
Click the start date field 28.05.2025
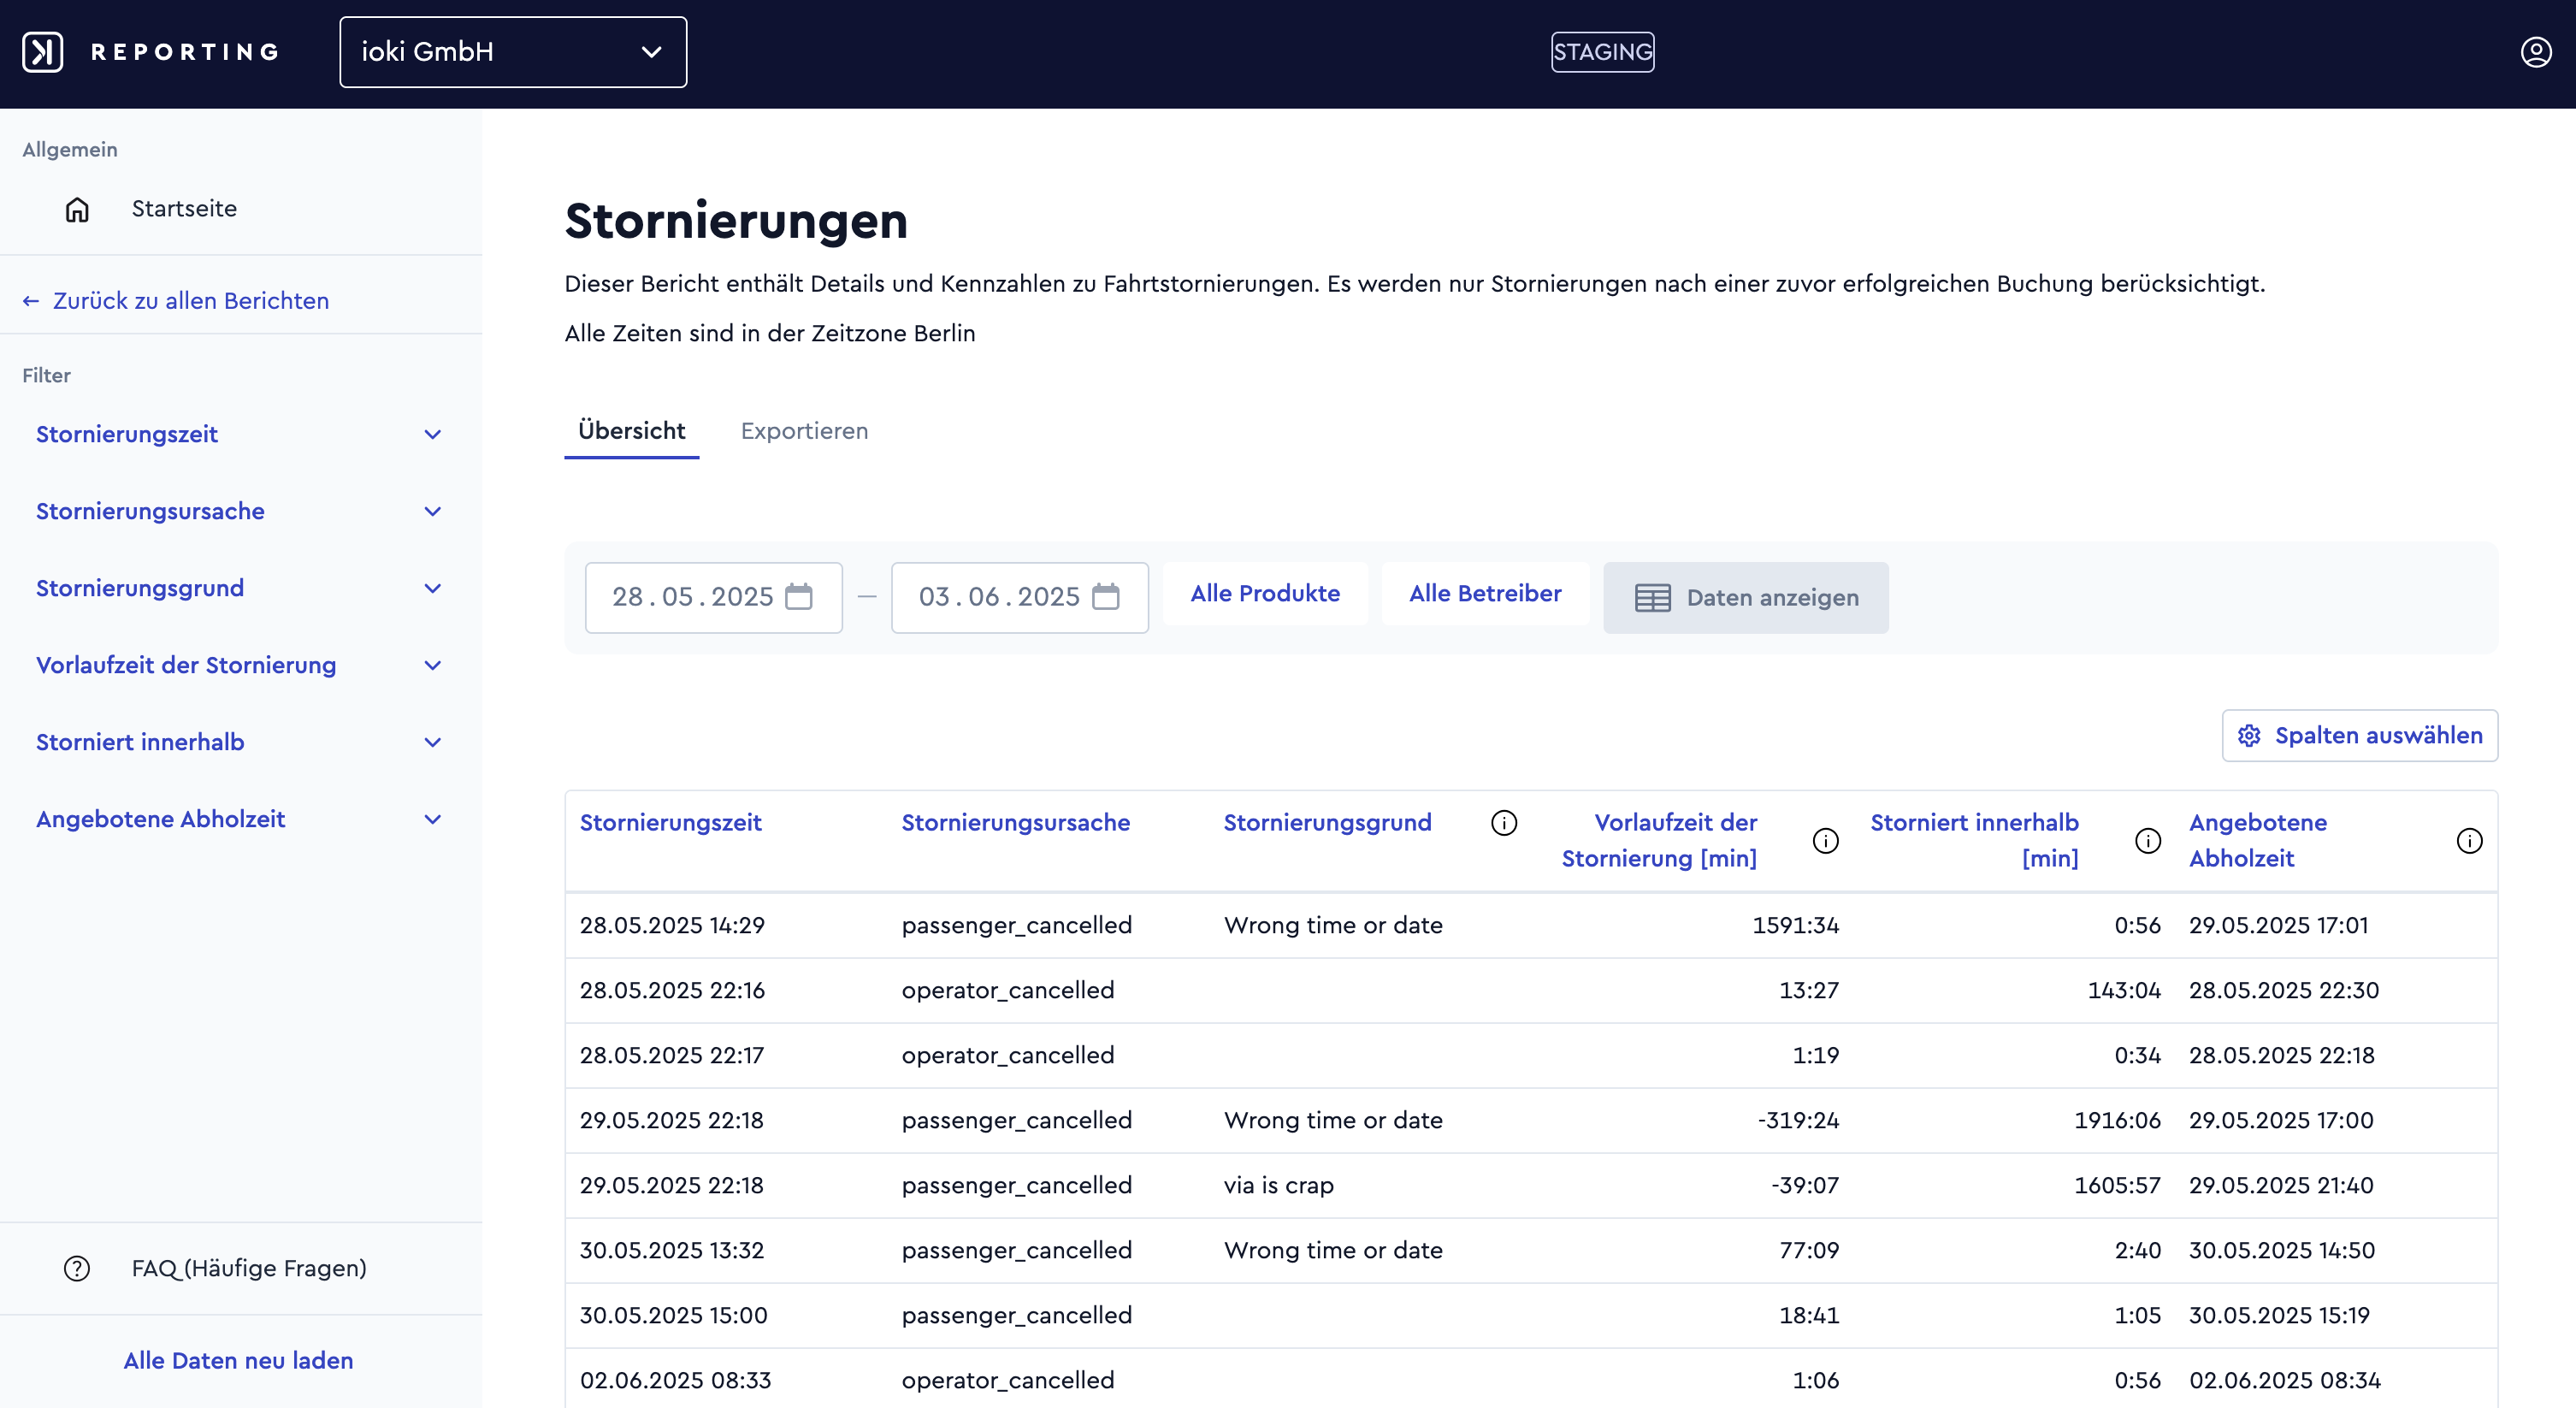pos(714,597)
